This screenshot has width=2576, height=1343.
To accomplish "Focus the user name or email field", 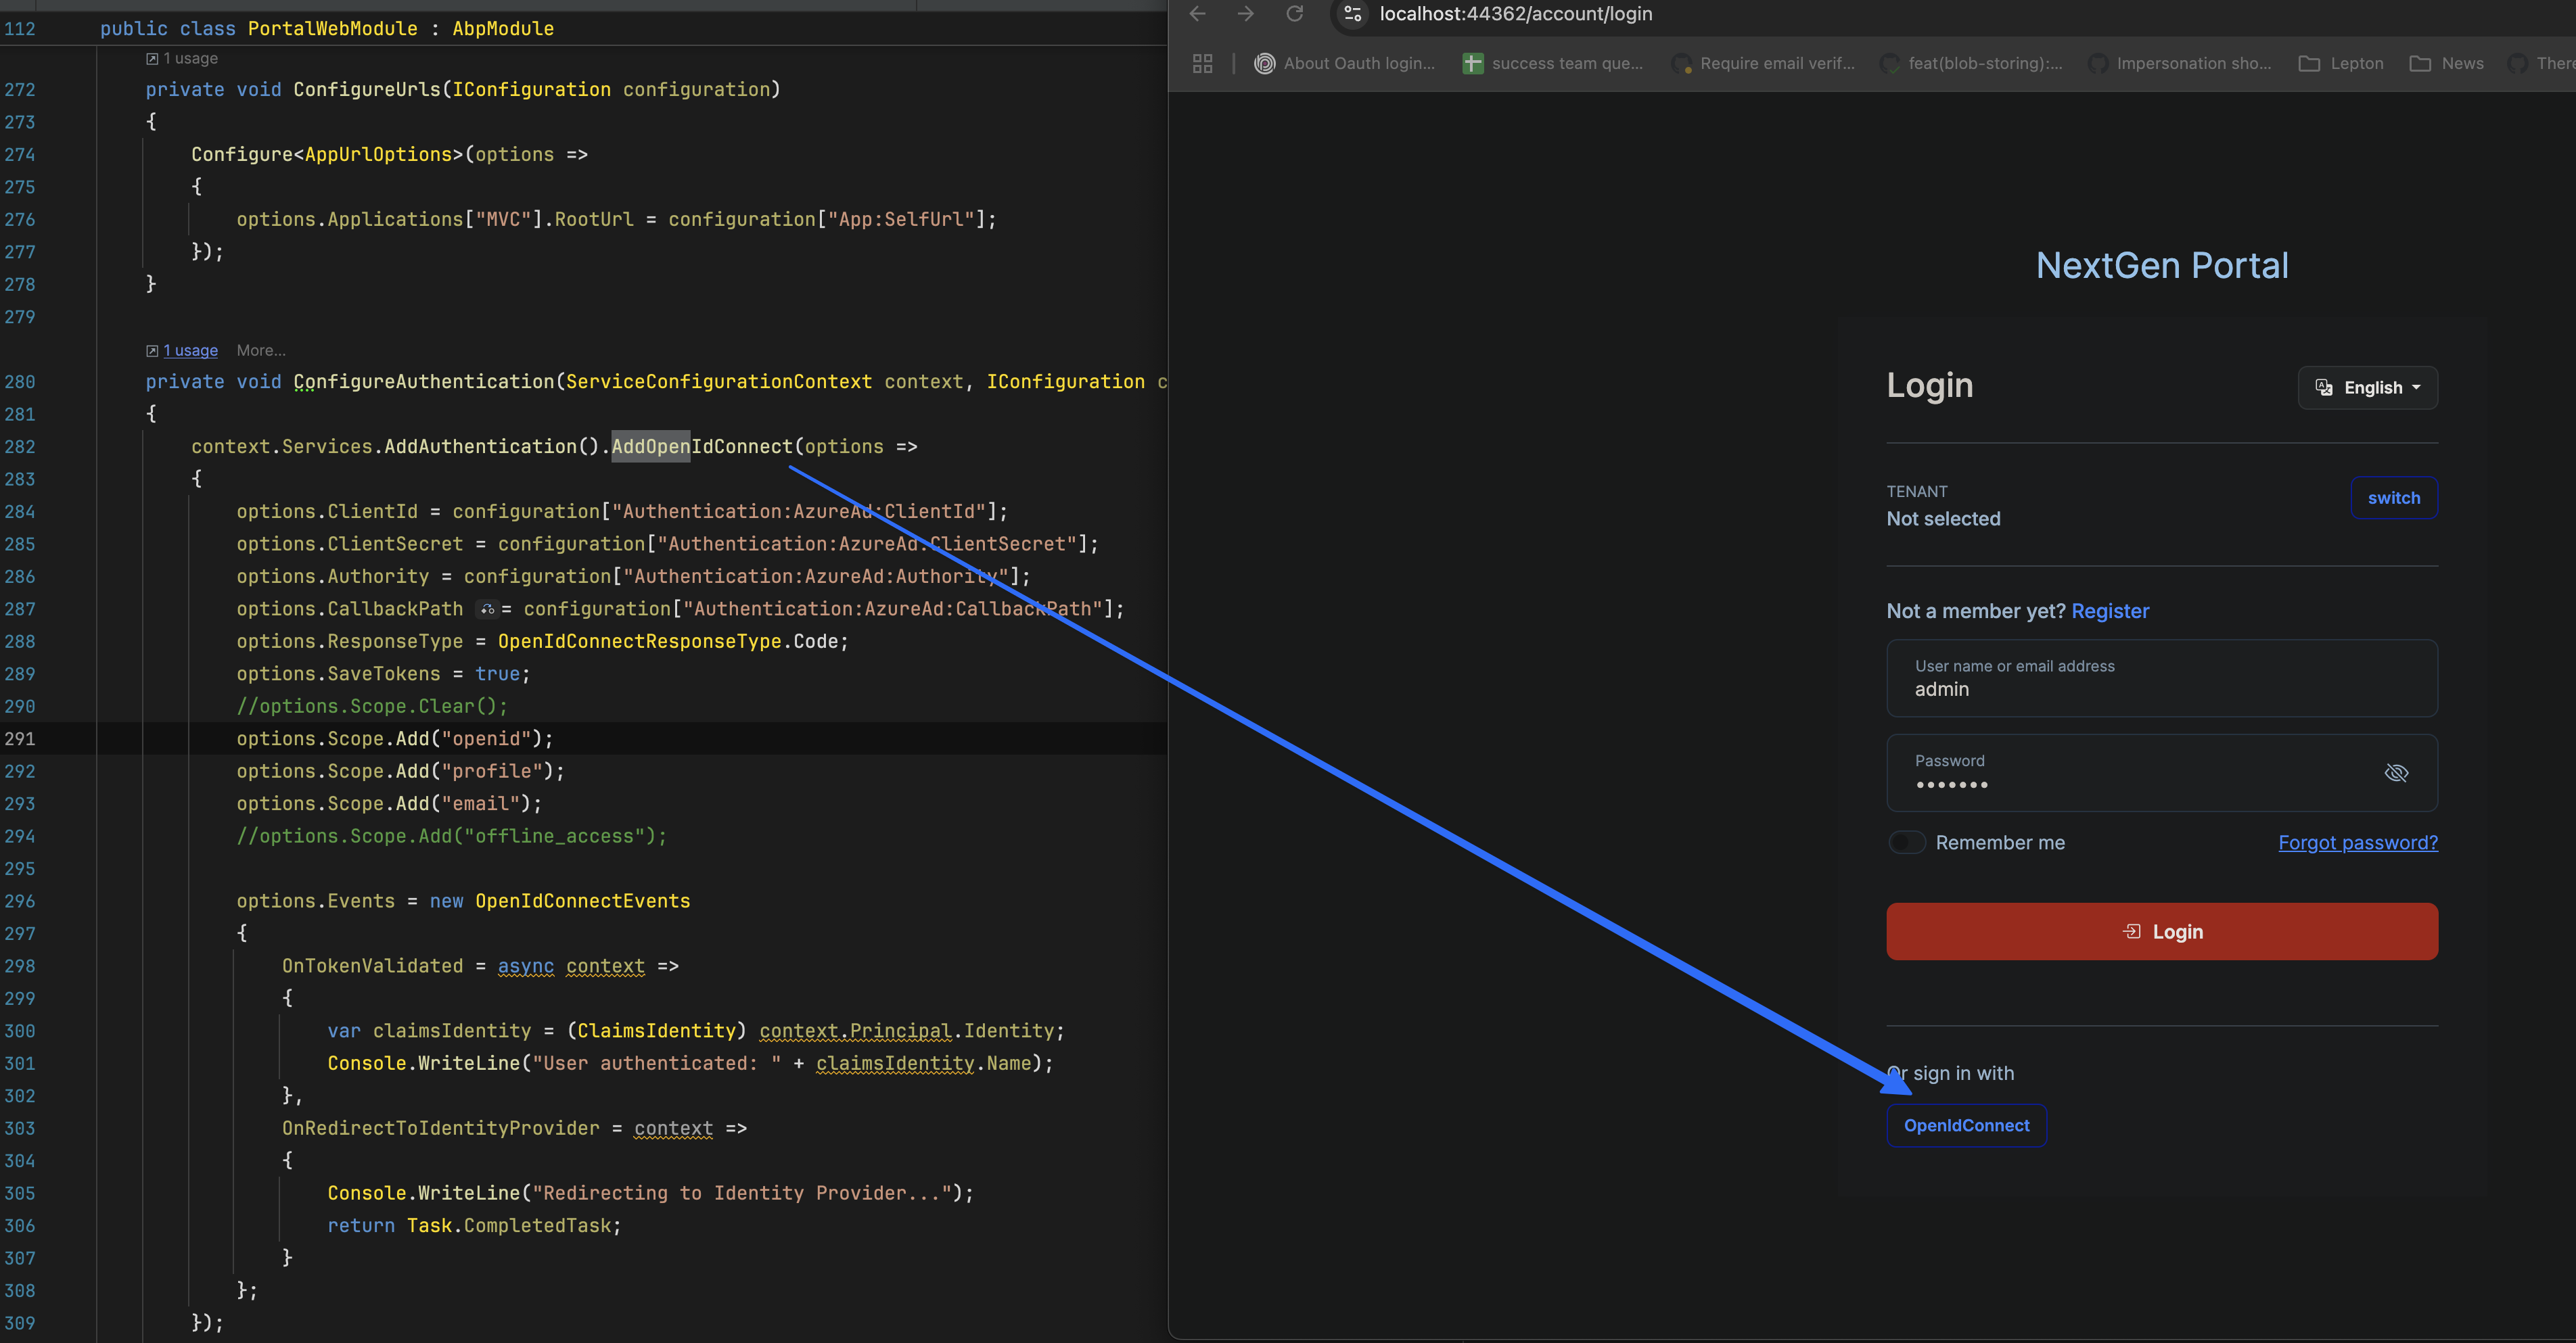I will click(2161, 679).
